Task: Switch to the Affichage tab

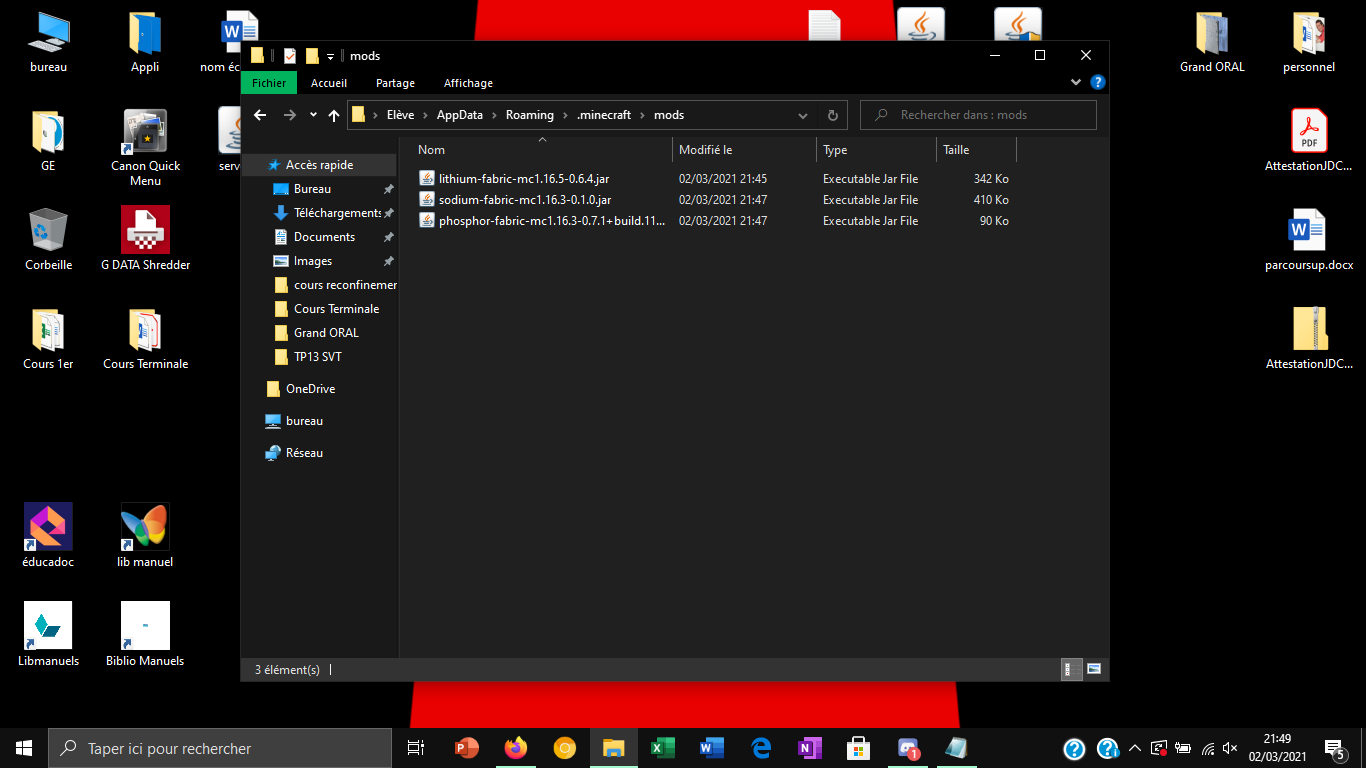Action: pos(468,83)
